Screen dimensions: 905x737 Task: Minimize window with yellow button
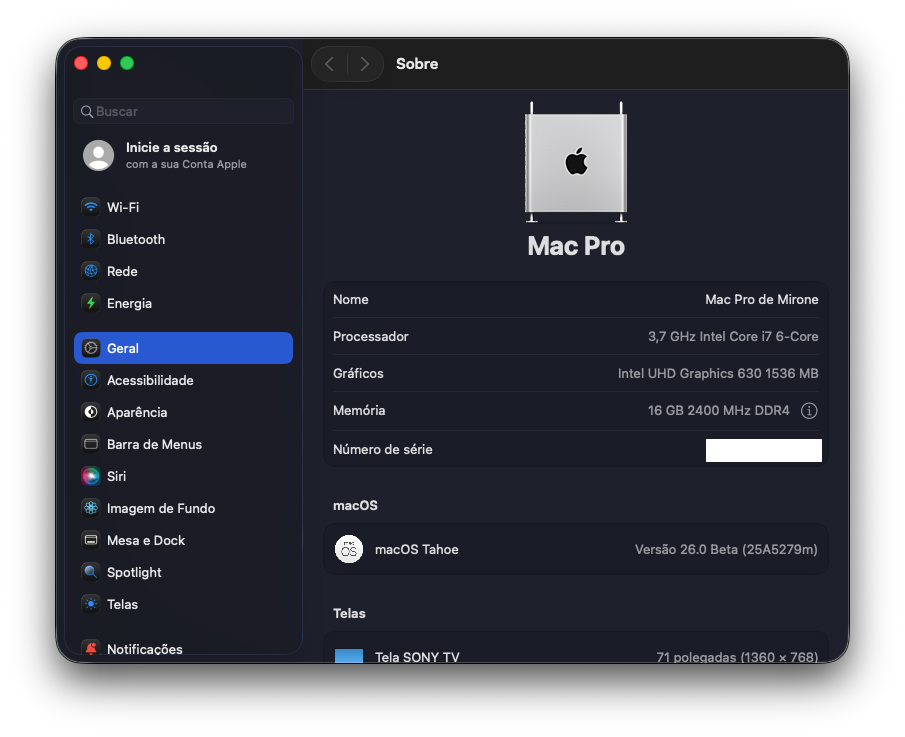(104, 63)
